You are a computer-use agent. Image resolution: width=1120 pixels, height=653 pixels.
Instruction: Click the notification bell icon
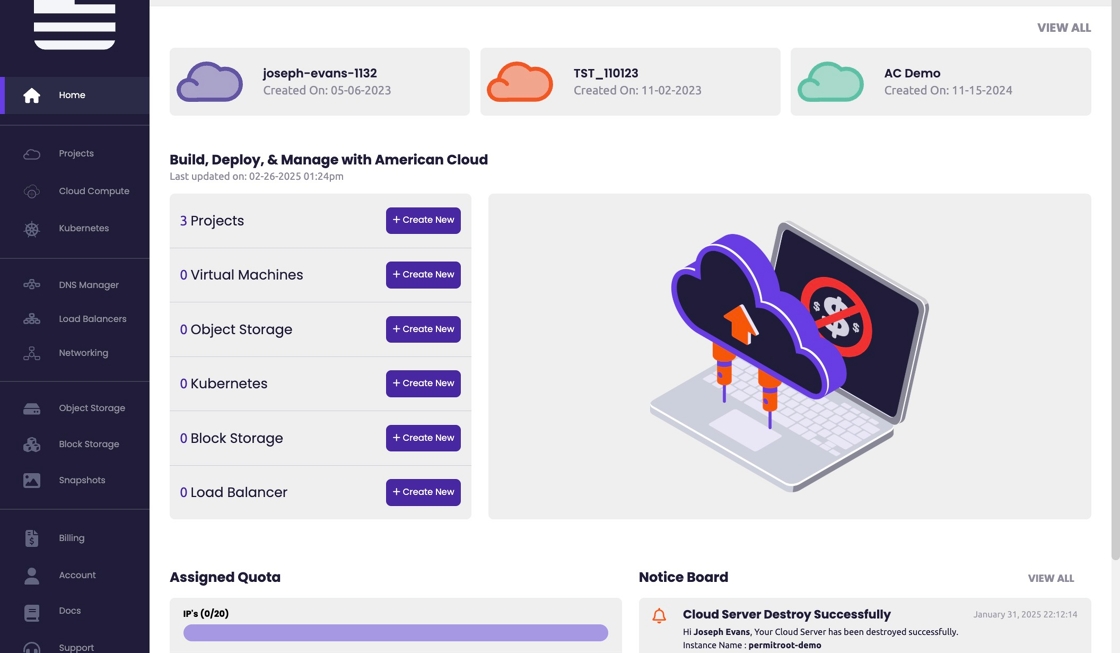659,616
